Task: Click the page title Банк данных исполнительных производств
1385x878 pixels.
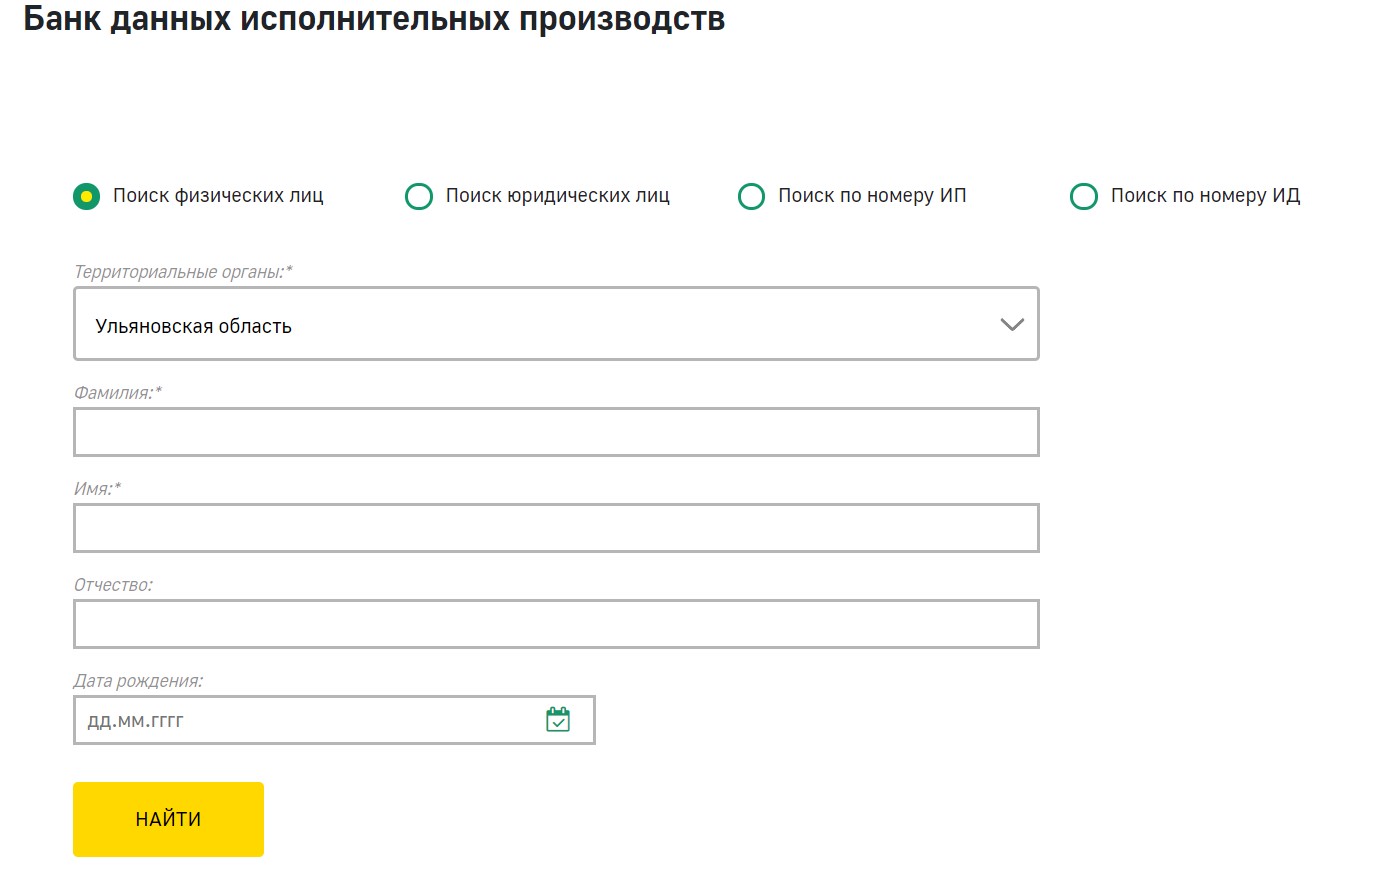Action: [374, 18]
